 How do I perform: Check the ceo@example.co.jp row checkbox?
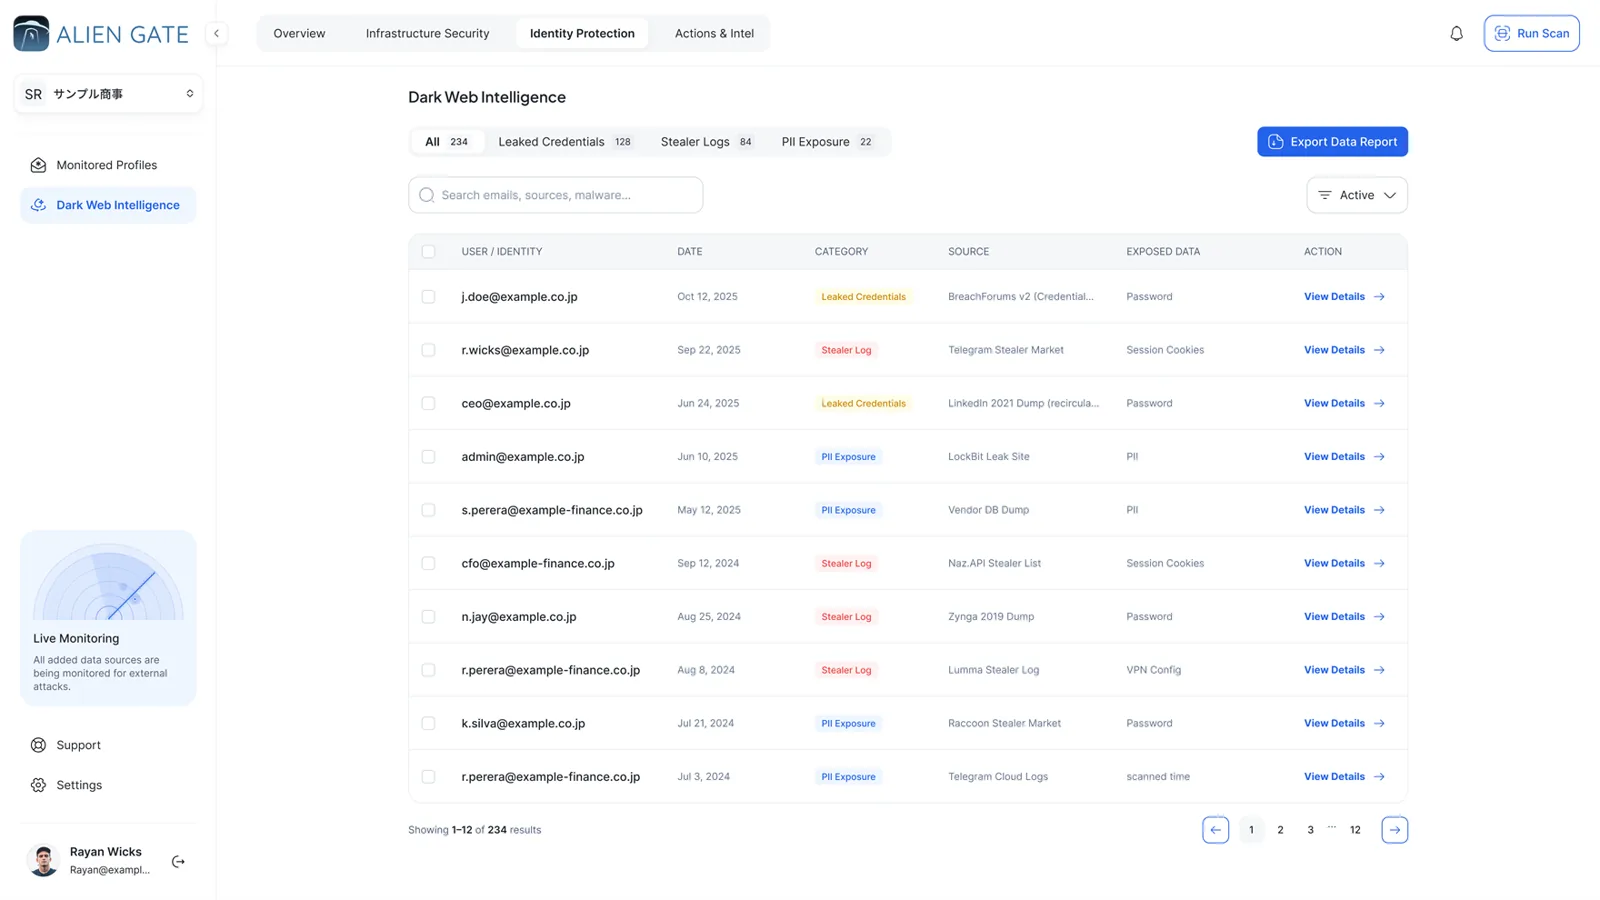point(428,403)
